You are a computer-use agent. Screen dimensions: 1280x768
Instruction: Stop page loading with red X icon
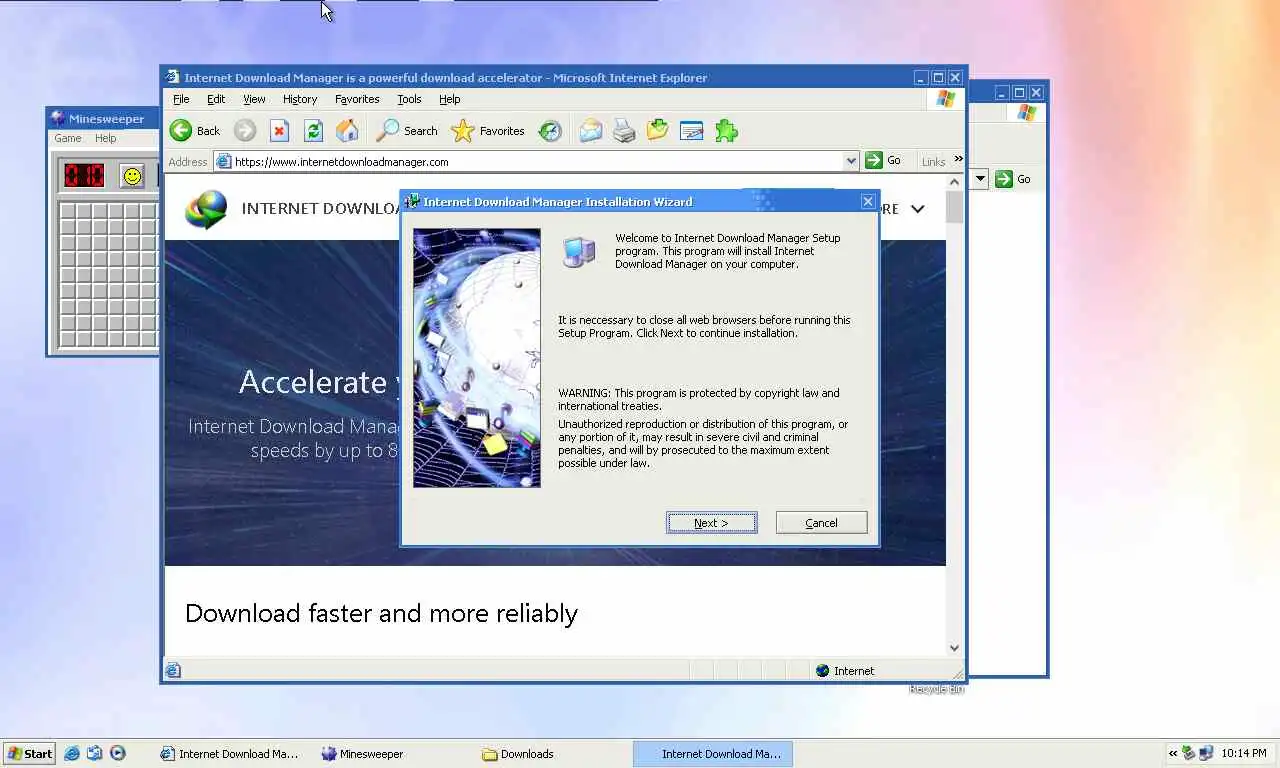click(279, 131)
